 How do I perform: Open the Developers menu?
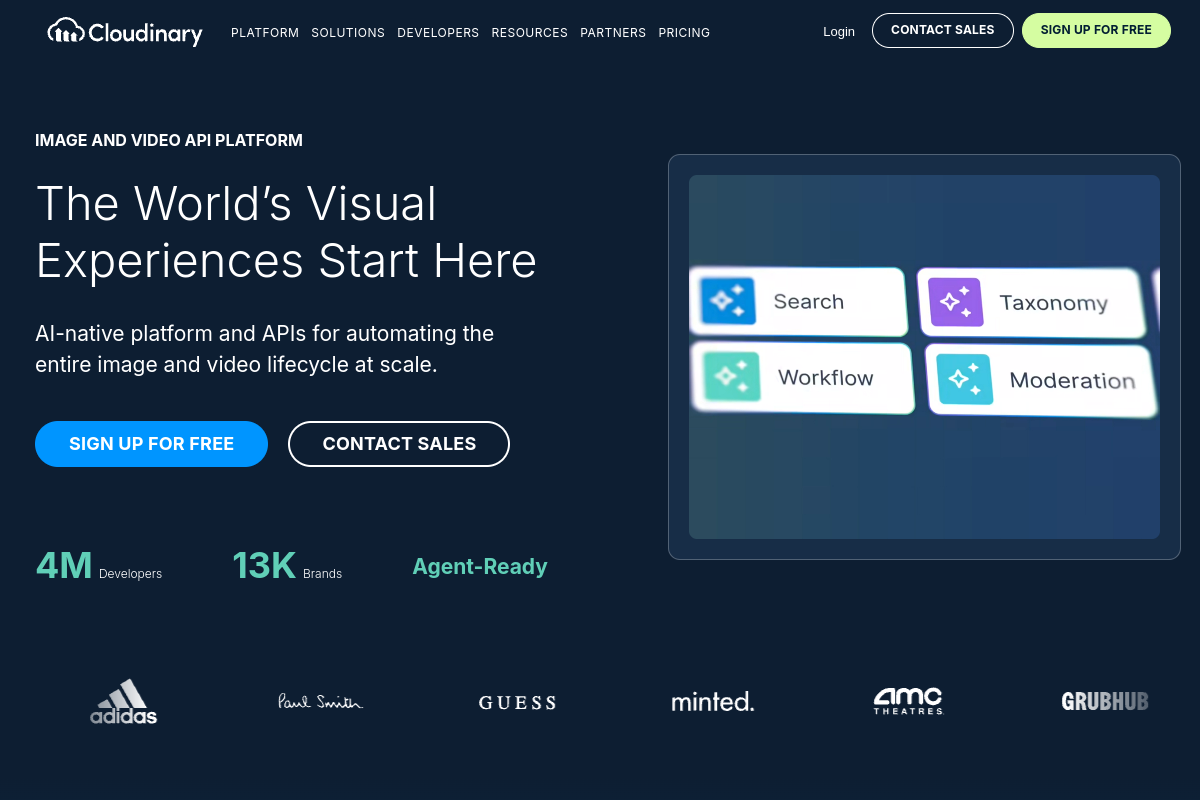click(x=438, y=33)
